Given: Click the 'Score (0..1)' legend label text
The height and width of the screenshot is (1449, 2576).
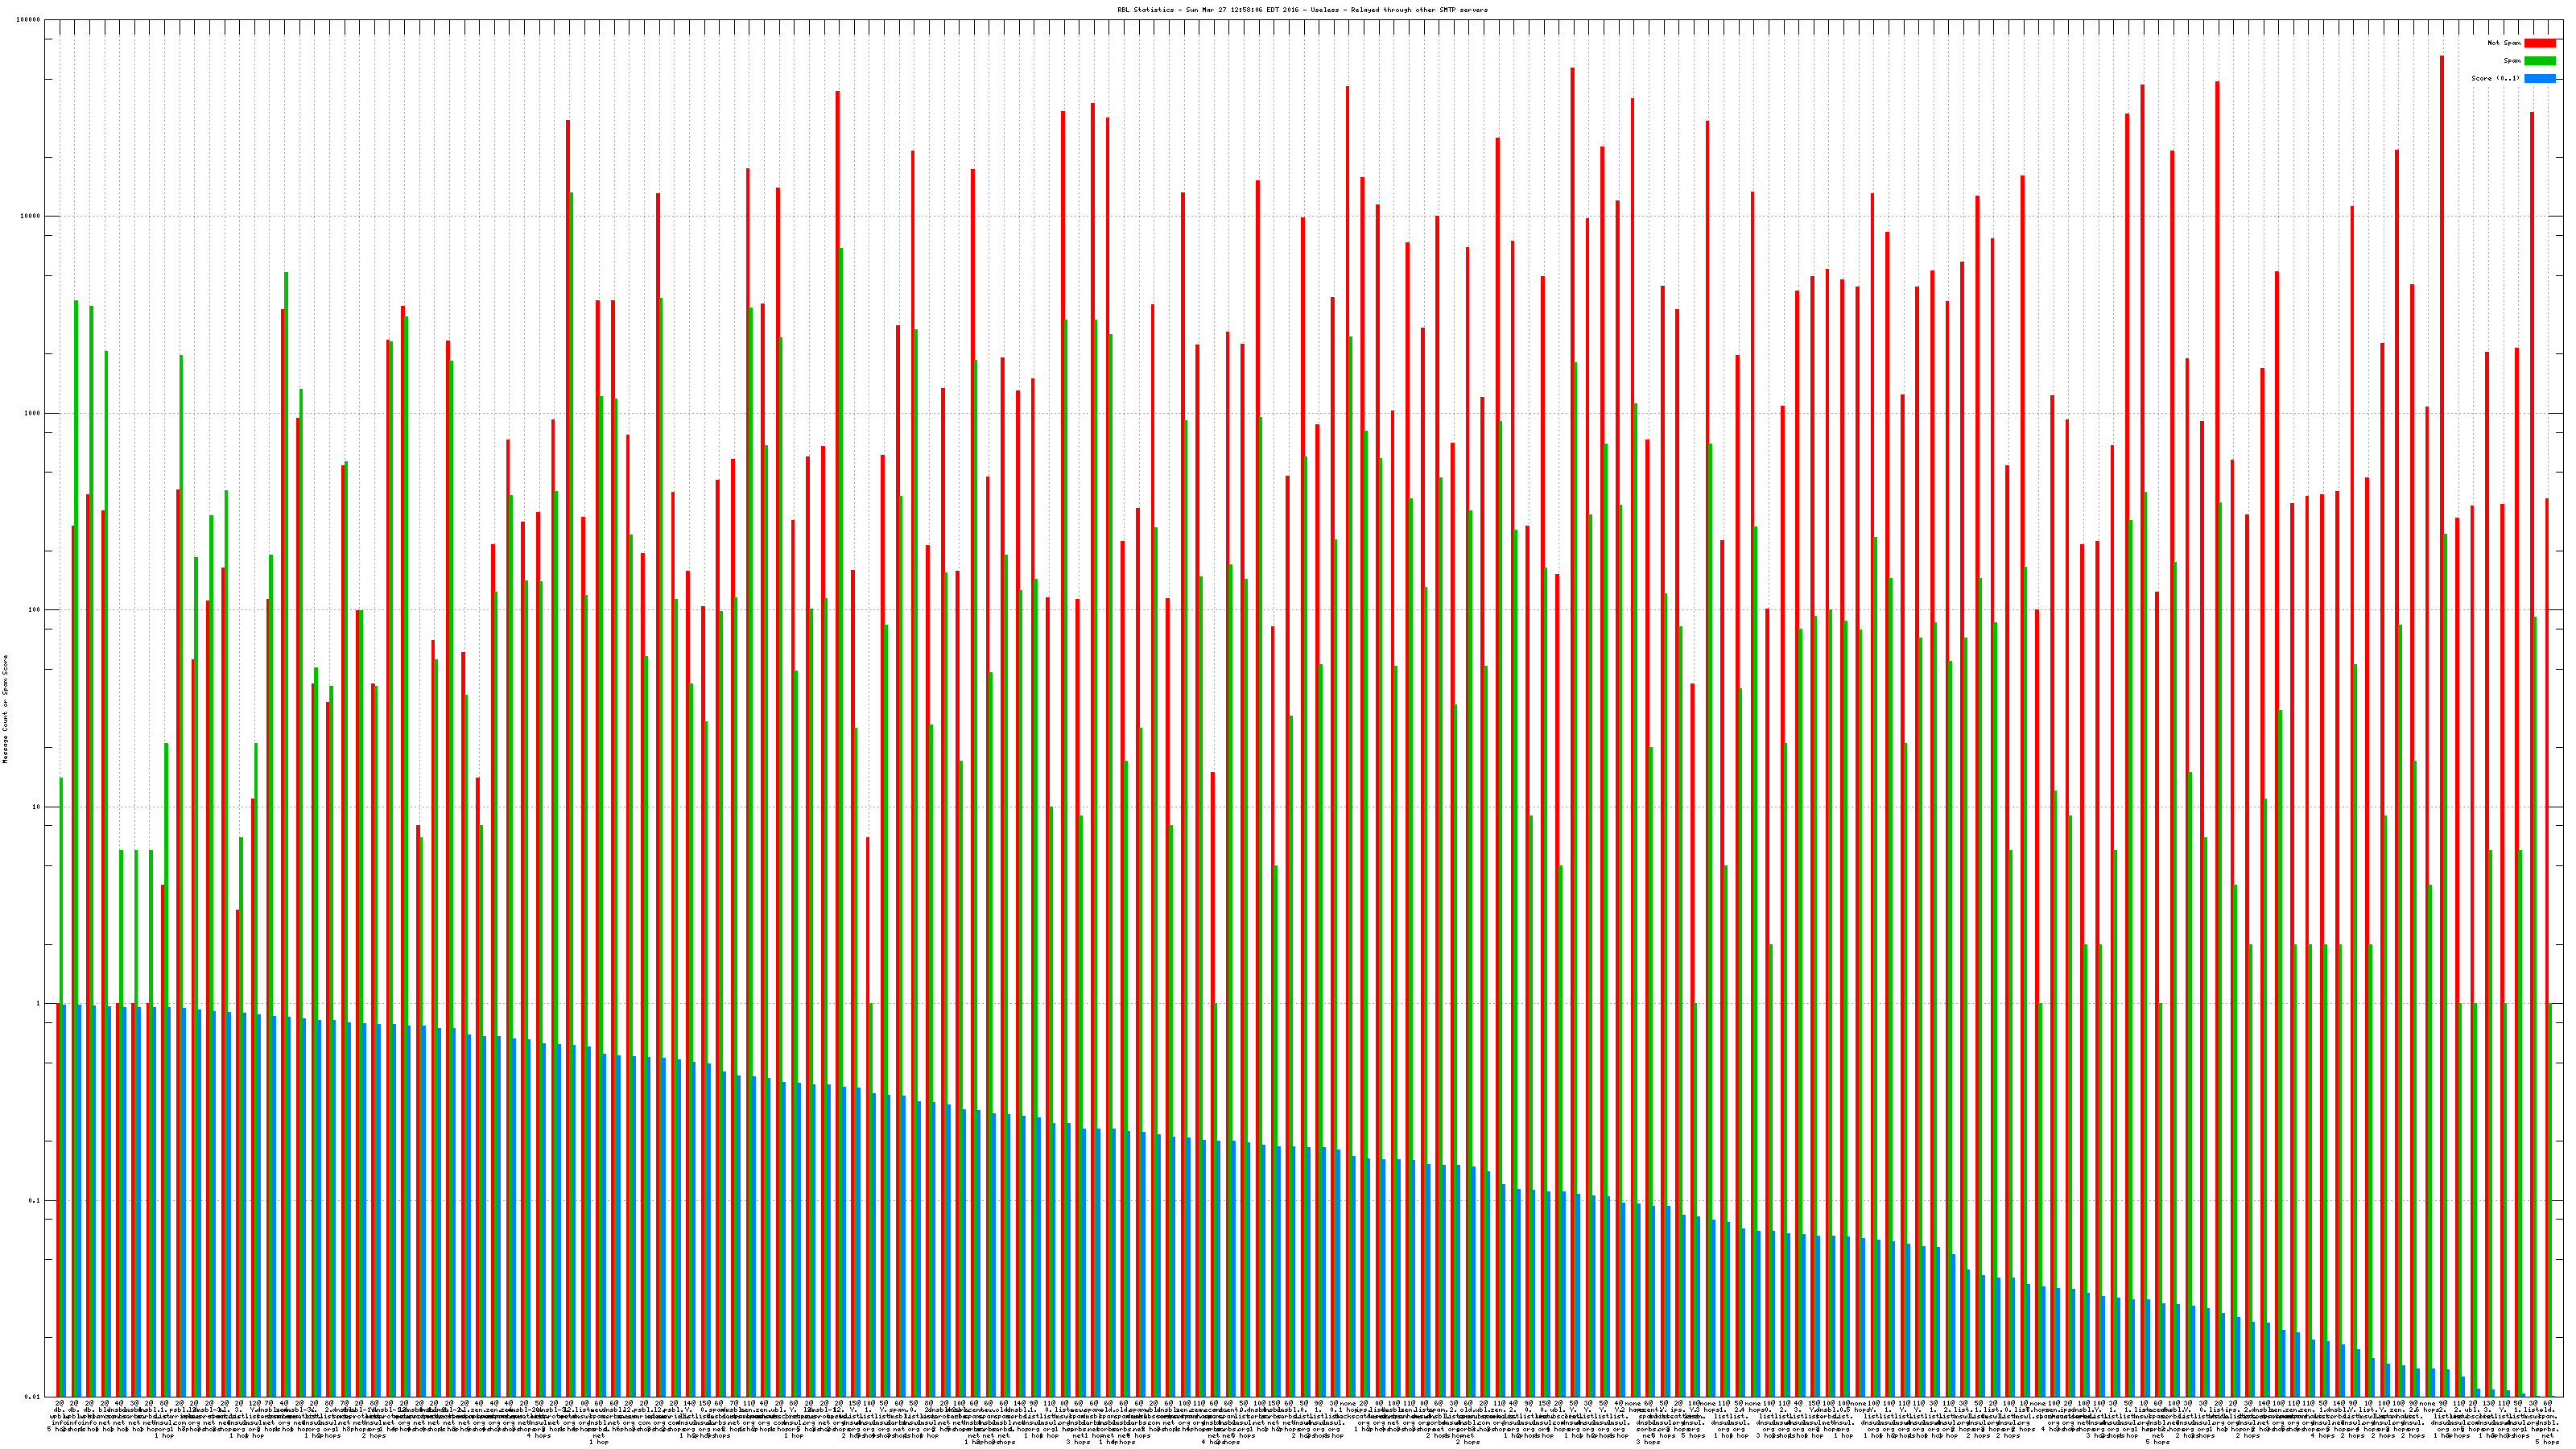Looking at the screenshot, I should click(x=2495, y=78).
